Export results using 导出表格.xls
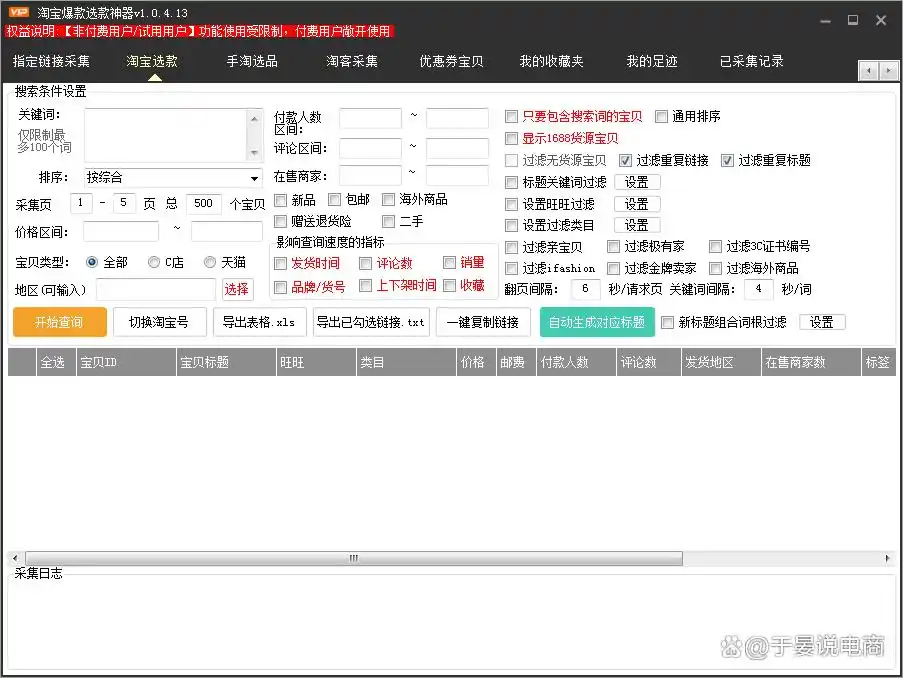The width and height of the screenshot is (903, 678). pos(260,322)
